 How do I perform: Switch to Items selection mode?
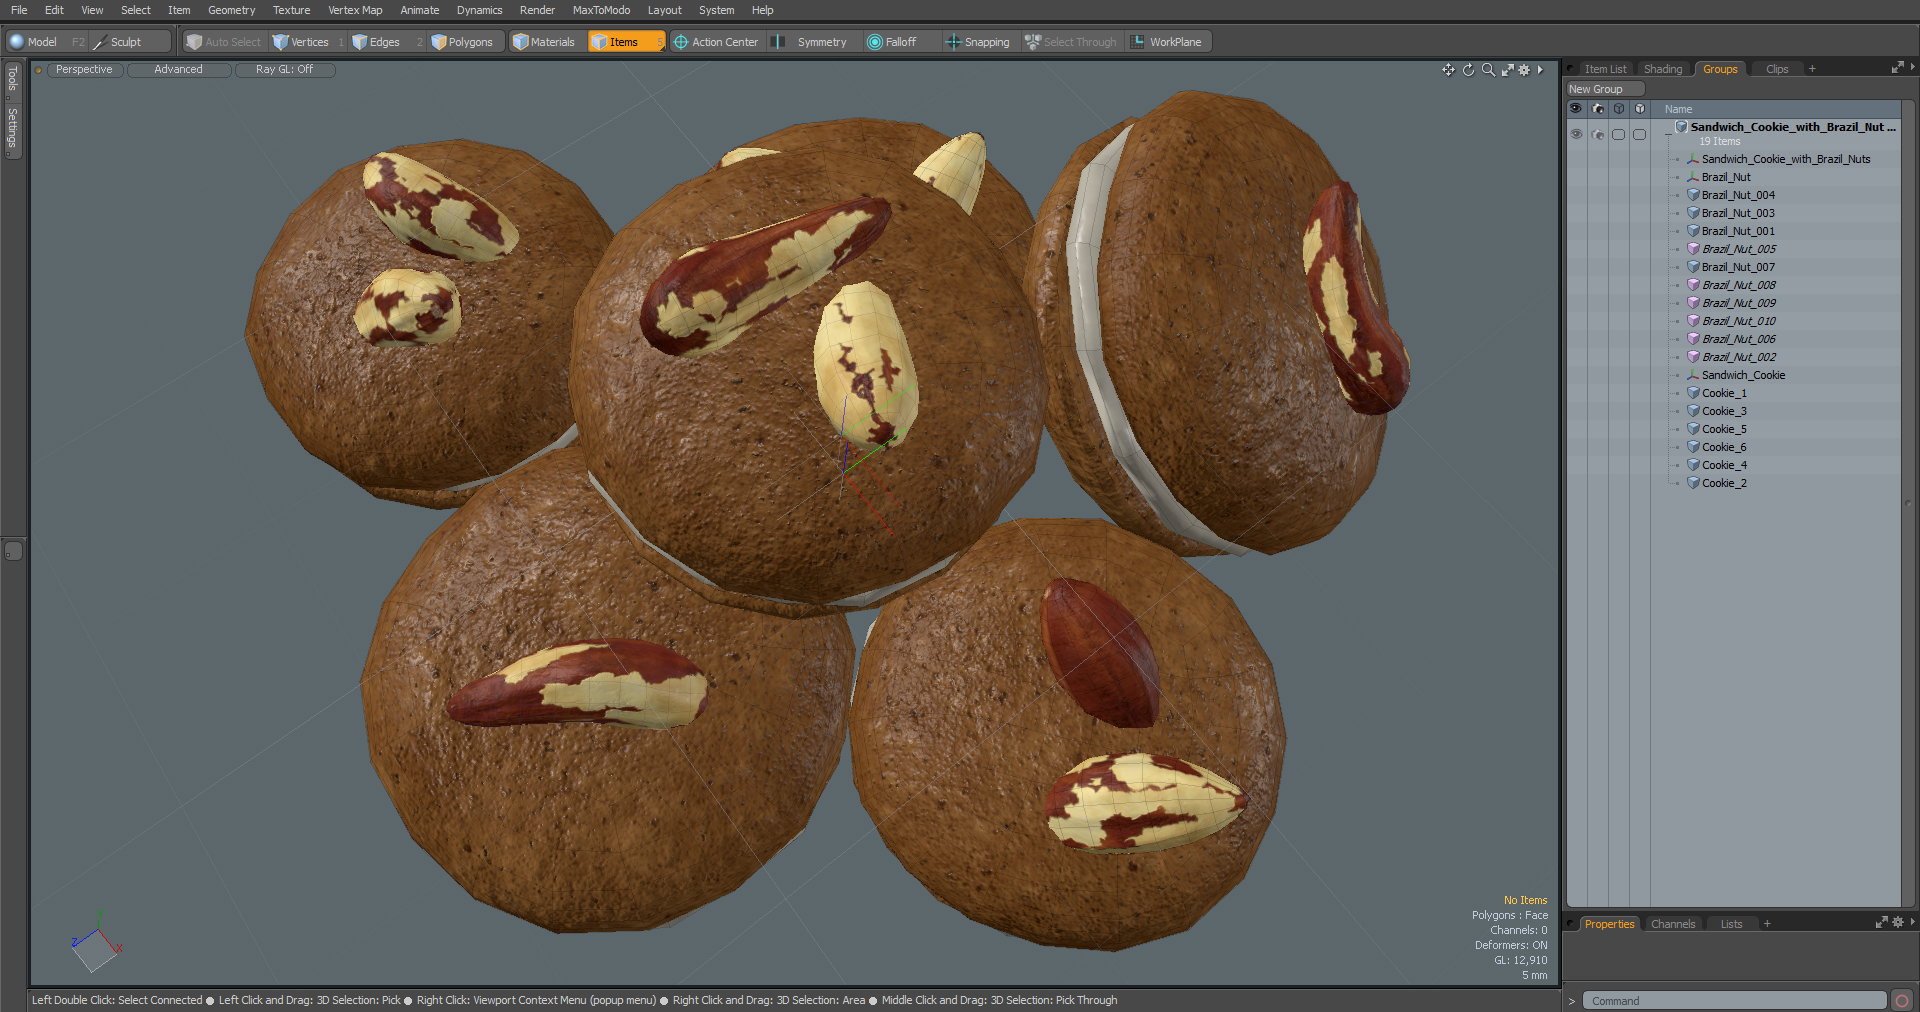coord(625,42)
